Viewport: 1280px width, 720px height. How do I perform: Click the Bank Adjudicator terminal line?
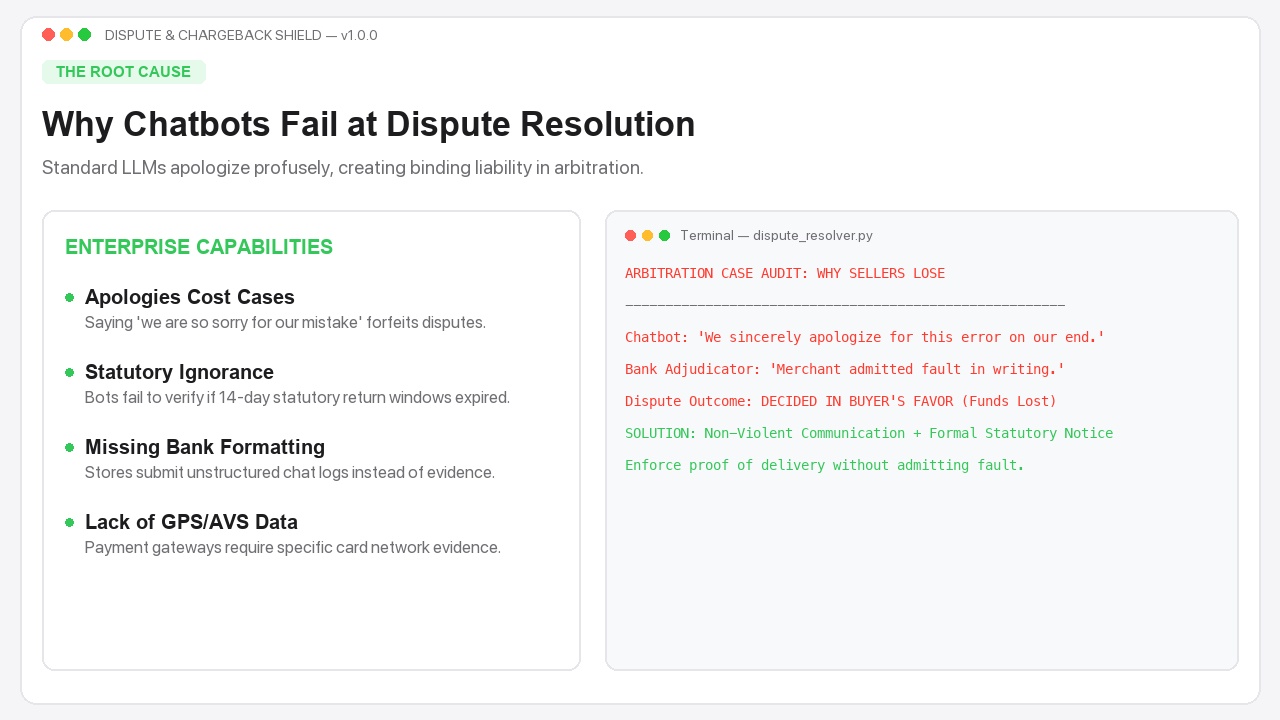click(x=845, y=370)
